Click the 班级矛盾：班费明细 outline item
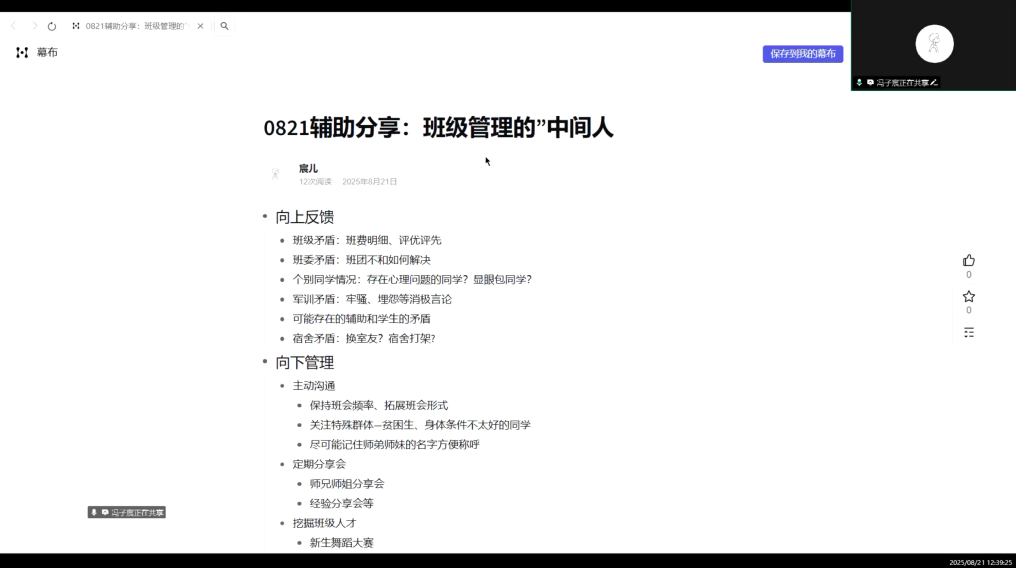1016x568 pixels. pyautogui.click(x=366, y=240)
